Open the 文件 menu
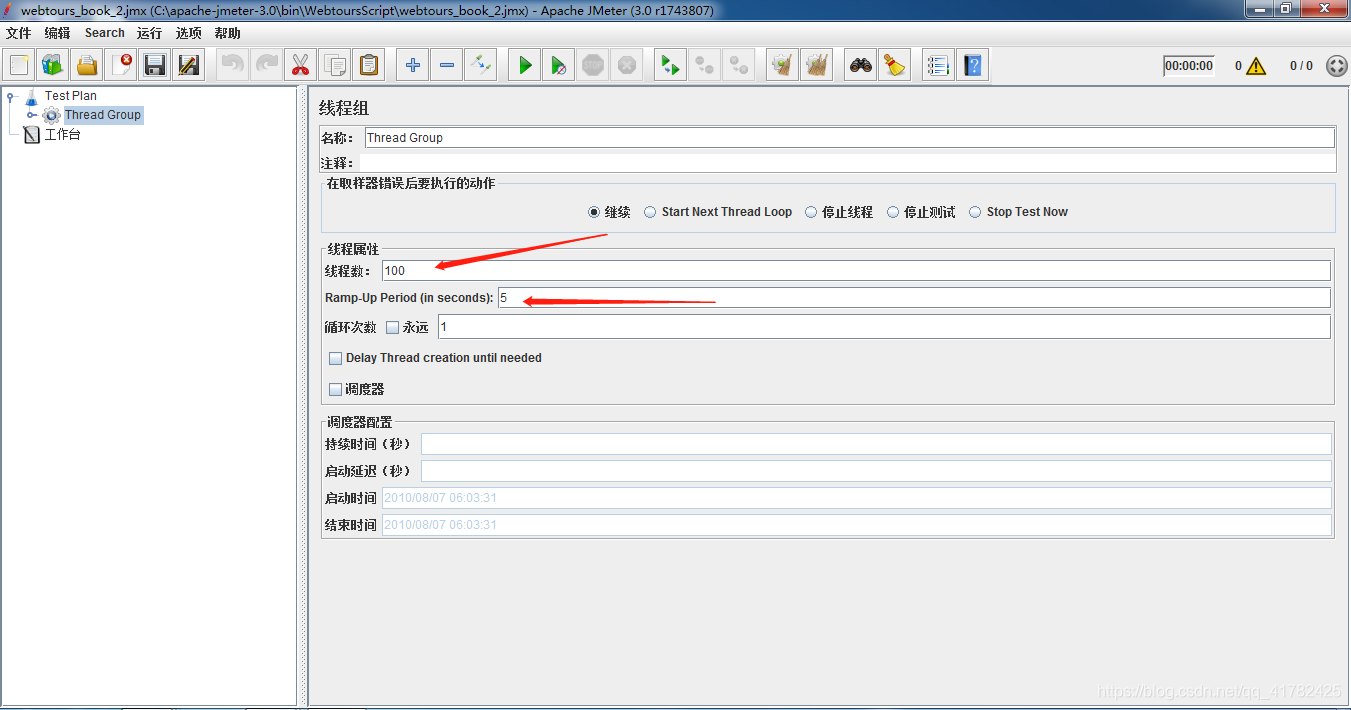 [18, 33]
